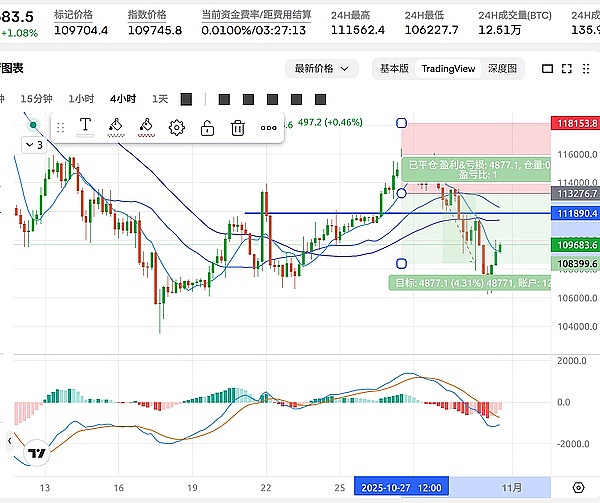Click the TradingView logo on chart
Viewport: 600px width, 503px height.
click(x=37, y=453)
